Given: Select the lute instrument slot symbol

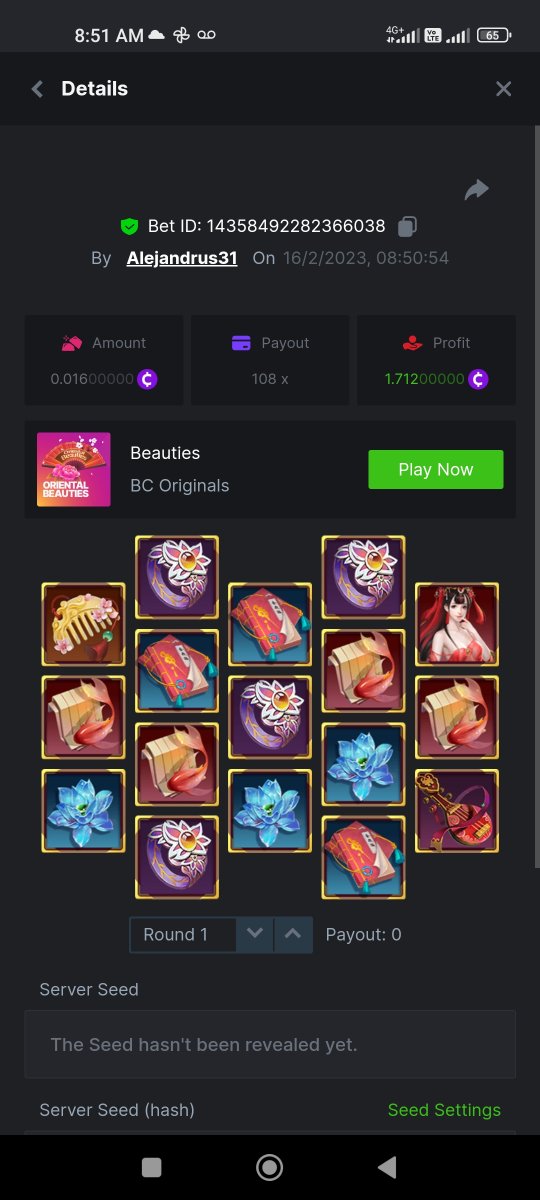Looking at the screenshot, I should (x=457, y=811).
